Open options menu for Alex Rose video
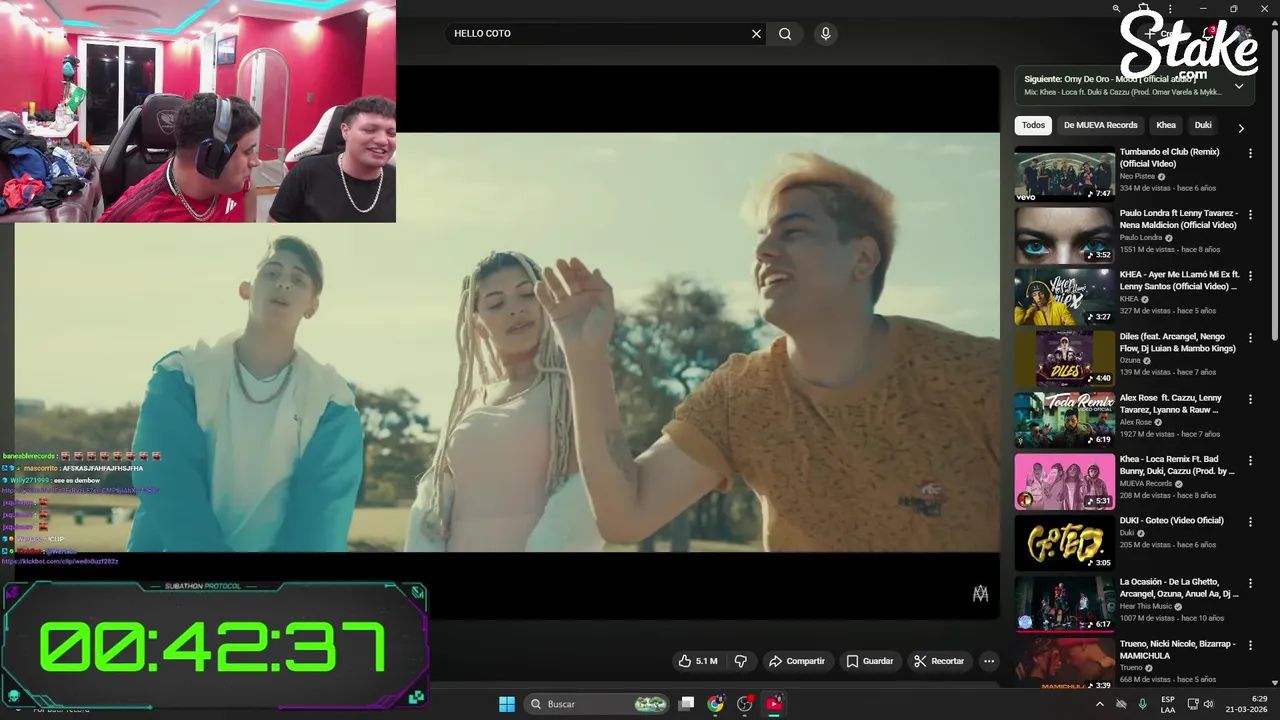Image resolution: width=1280 pixels, height=720 pixels. point(1250,398)
